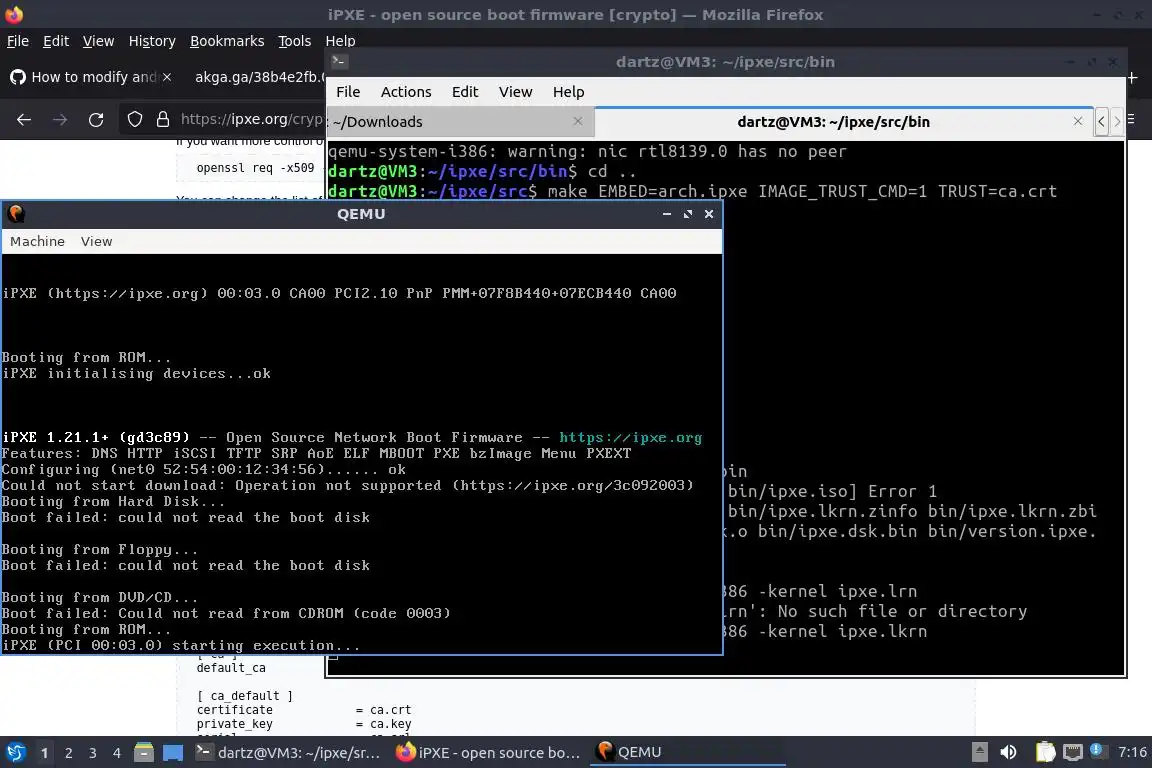Click the tracking protection shield icon
Screen dimensions: 1152x768
coord(134,120)
